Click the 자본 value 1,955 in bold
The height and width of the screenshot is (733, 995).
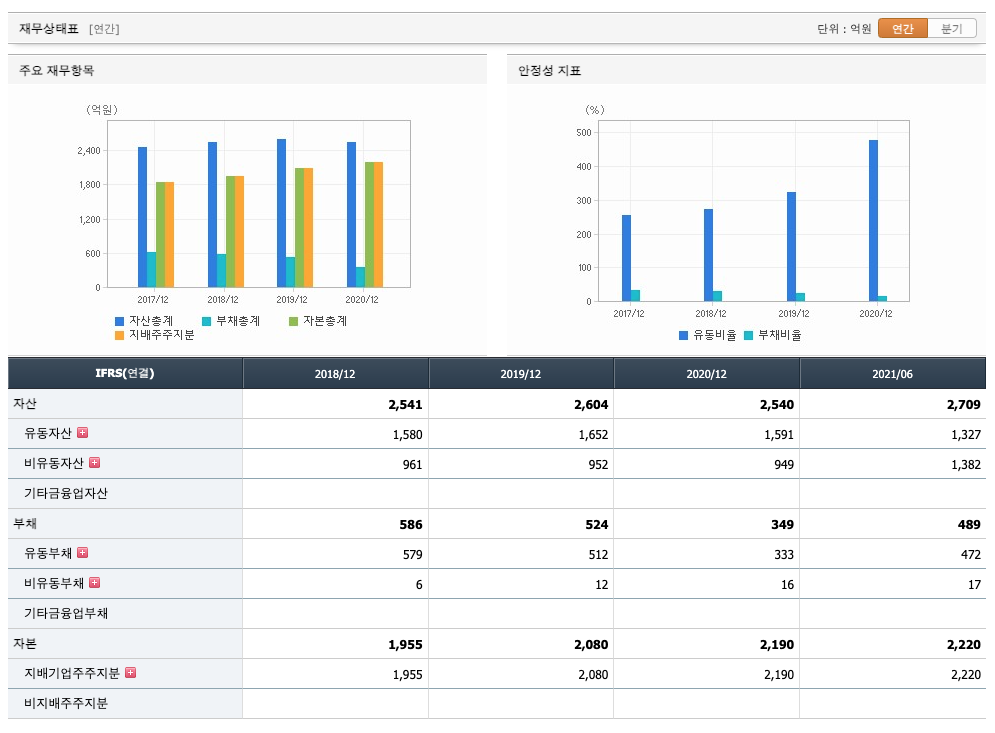(405, 644)
